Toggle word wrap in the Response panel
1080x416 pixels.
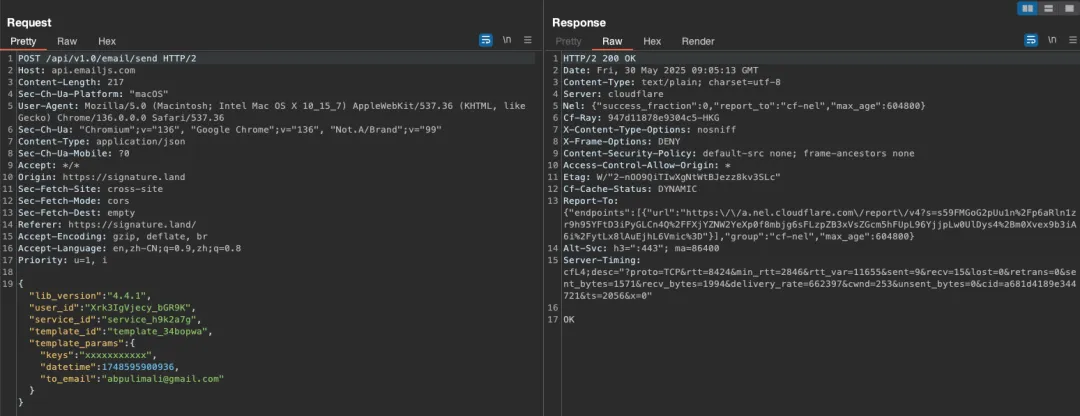click(1030, 40)
